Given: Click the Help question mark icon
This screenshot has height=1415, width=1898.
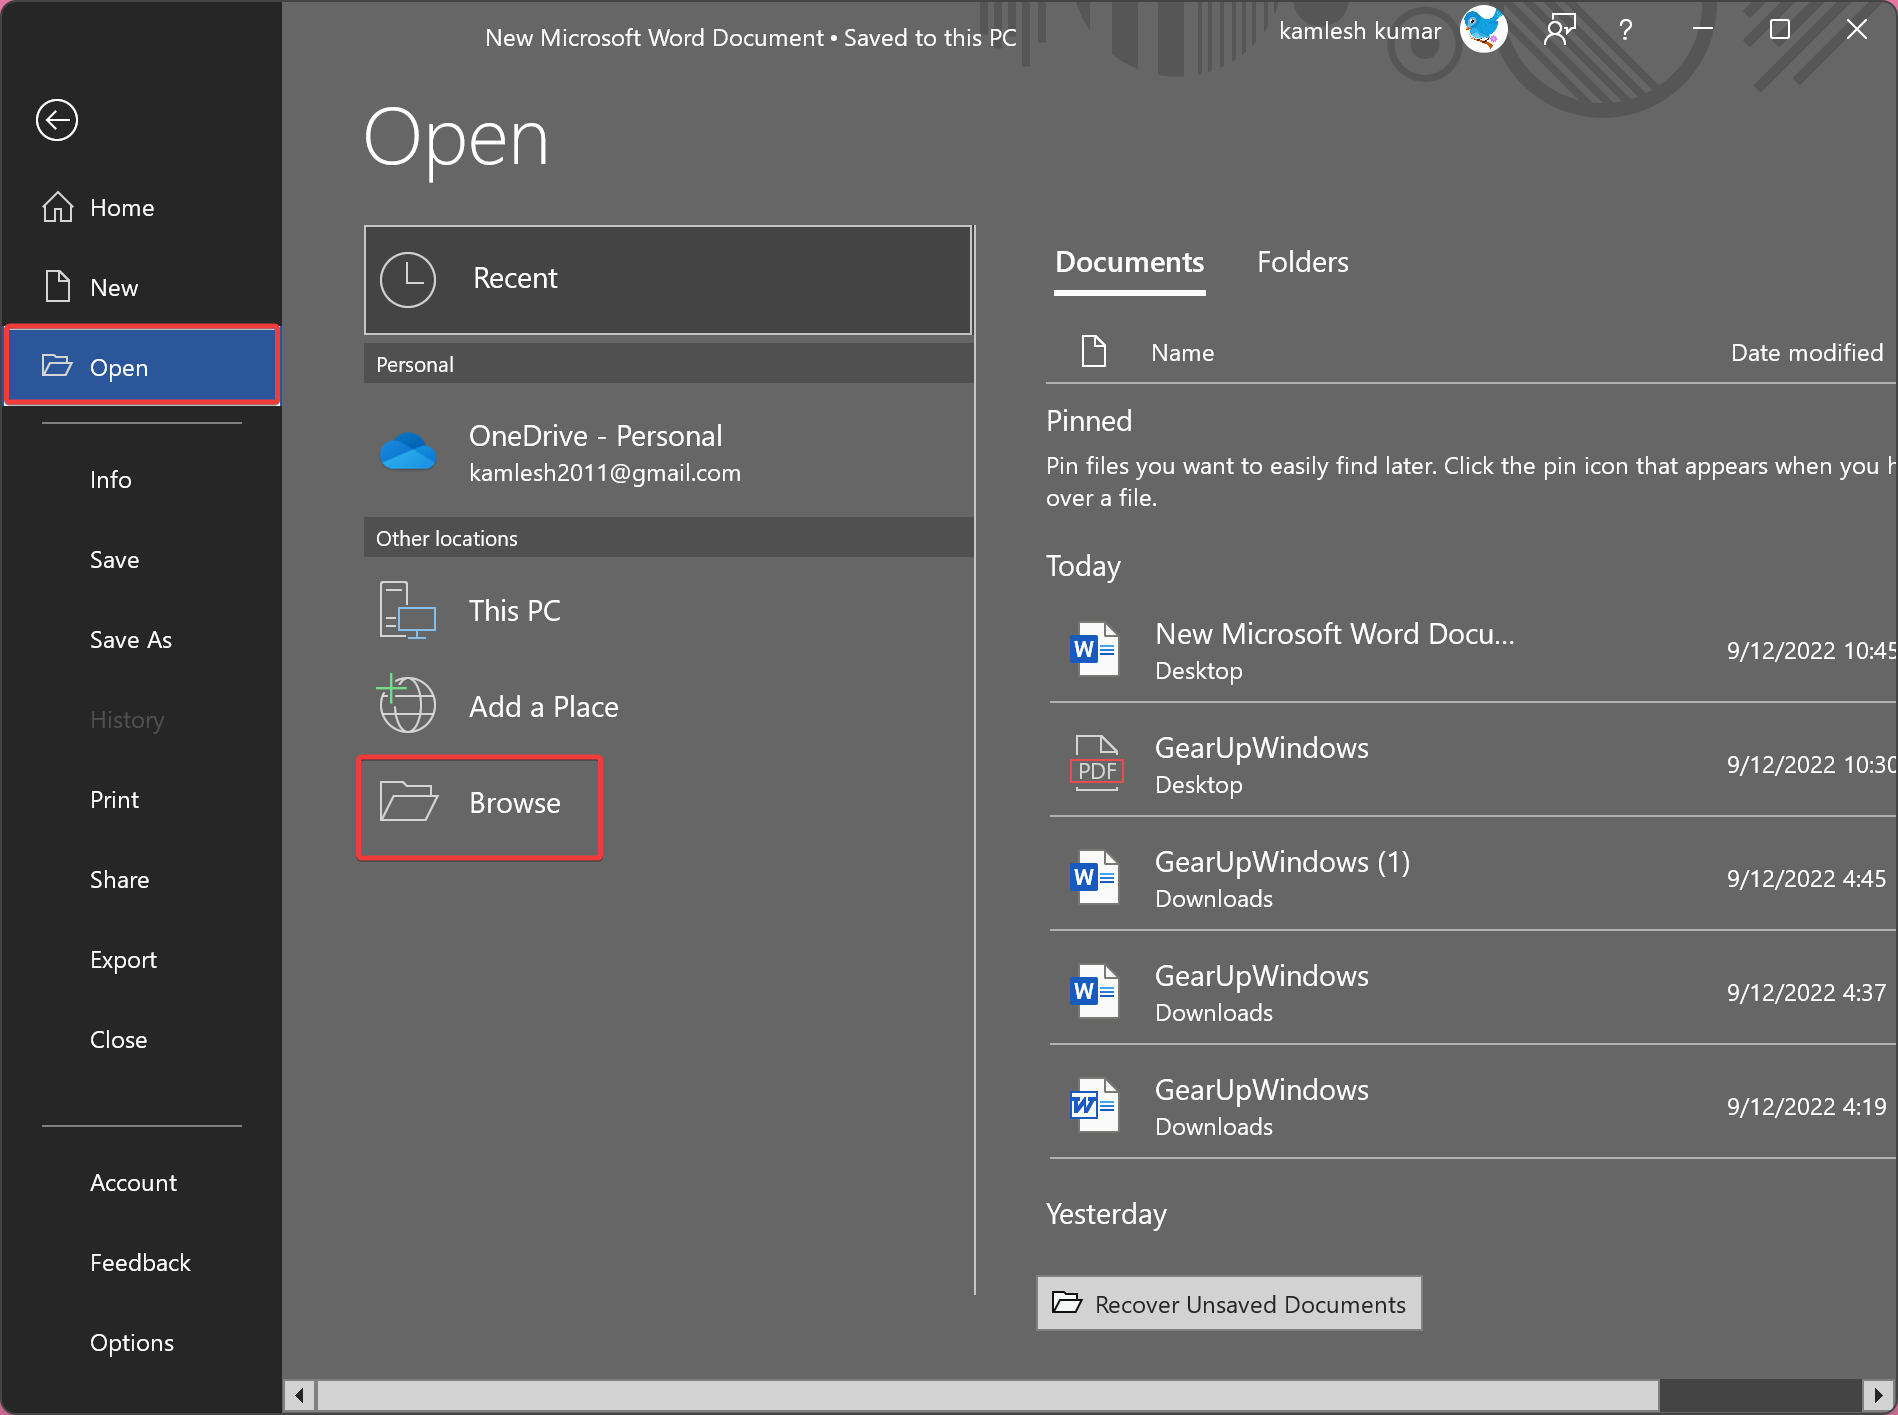Looking at the screenshot, I should (1626, 30).
